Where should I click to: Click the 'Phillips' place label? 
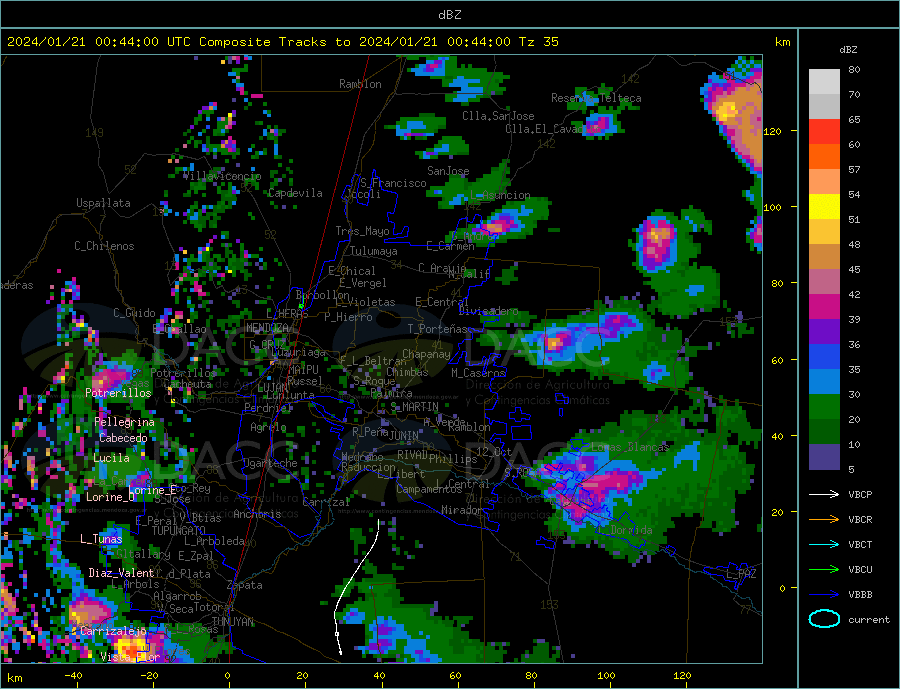[x=453, y=459]
